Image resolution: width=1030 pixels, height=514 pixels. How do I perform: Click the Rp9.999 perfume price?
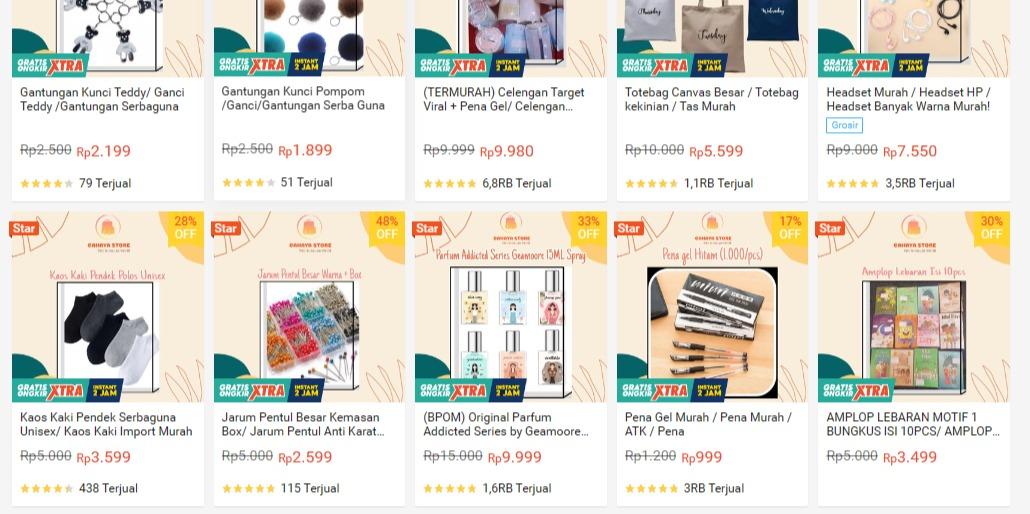(514, 457)
